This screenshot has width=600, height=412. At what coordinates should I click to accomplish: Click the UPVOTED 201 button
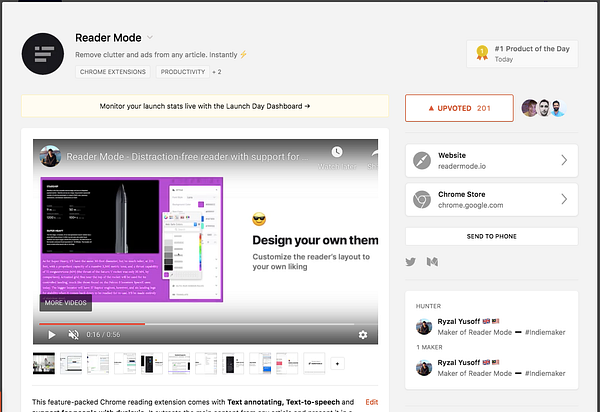point(459,108)
